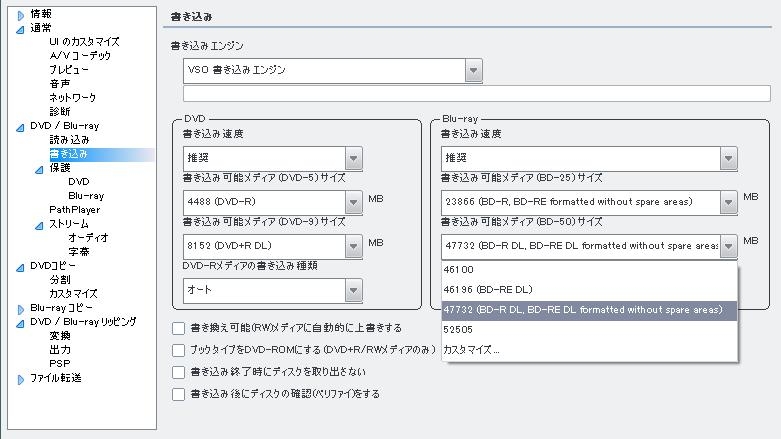Toggle ブックタイプをDVD-ROMにする checkbox

(x=178, y=350)
